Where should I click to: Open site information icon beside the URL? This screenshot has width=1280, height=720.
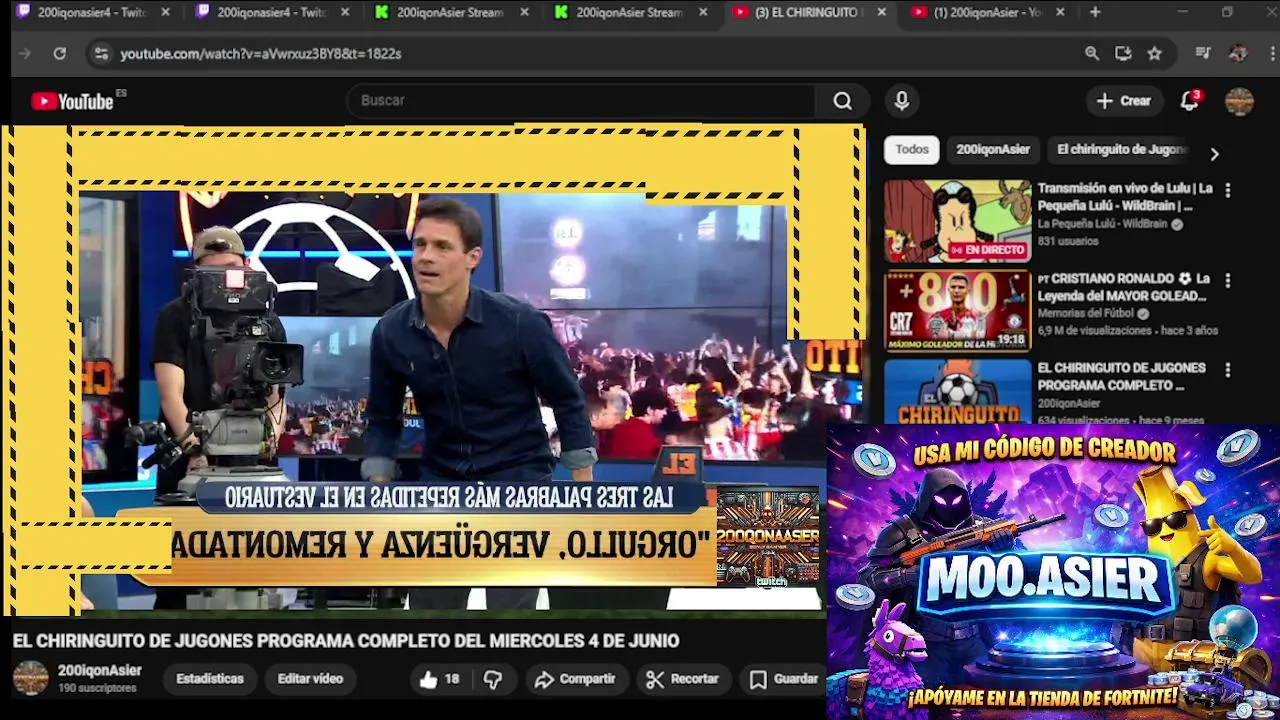pyautogui.click(x=100, y=54)
